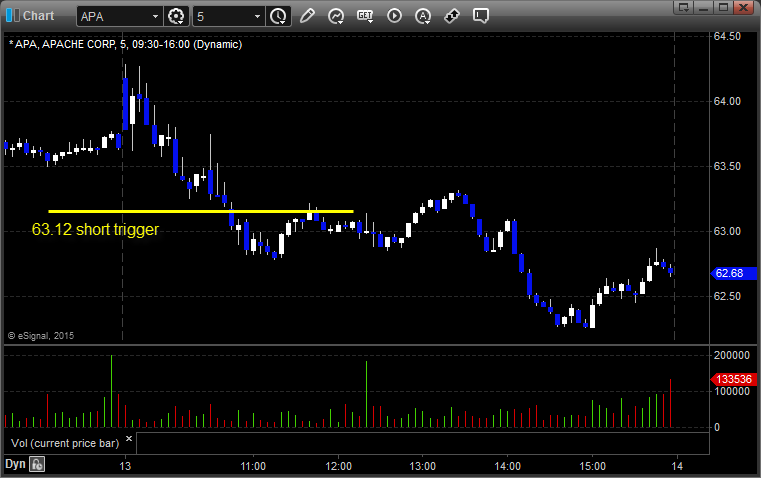The width and height of the screenshot is (761, 478).
Task: Click the Dyn label at bottom left
Action: pos(15,464)
